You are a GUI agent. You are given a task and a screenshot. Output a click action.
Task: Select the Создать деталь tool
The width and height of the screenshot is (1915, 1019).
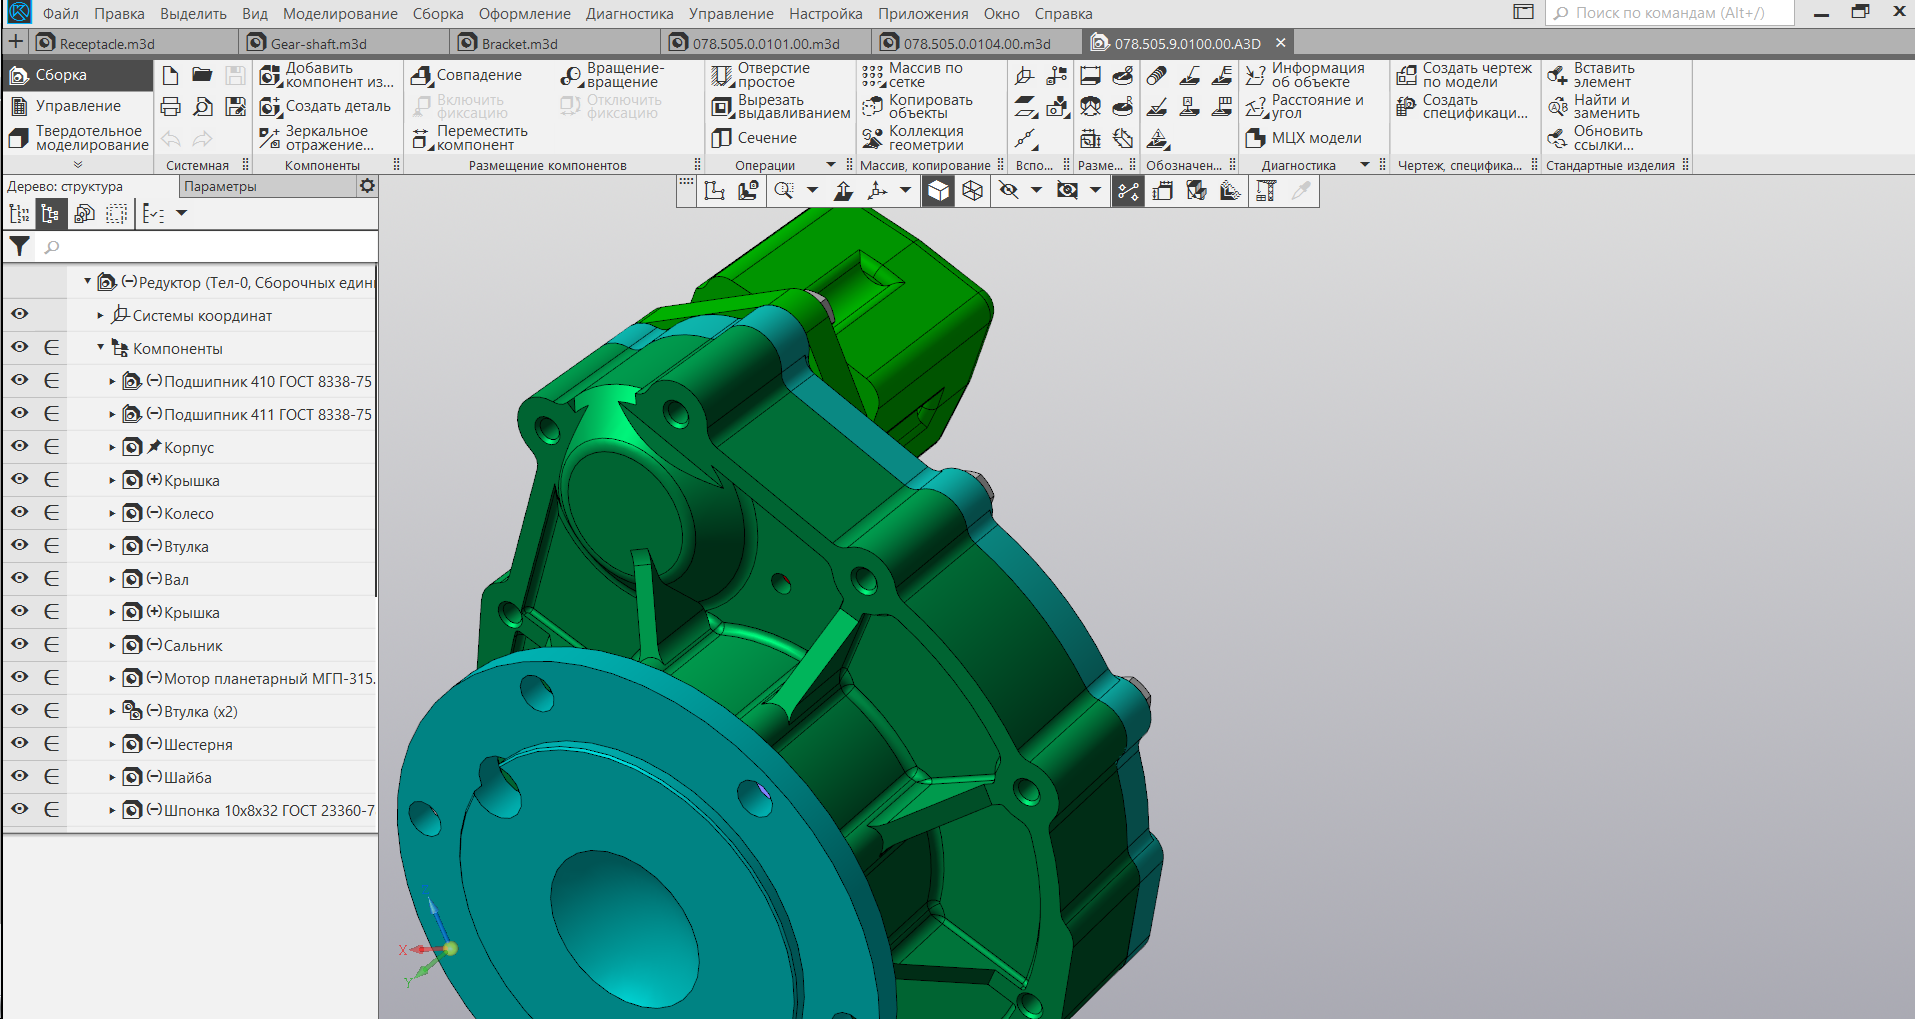point(325,106)
